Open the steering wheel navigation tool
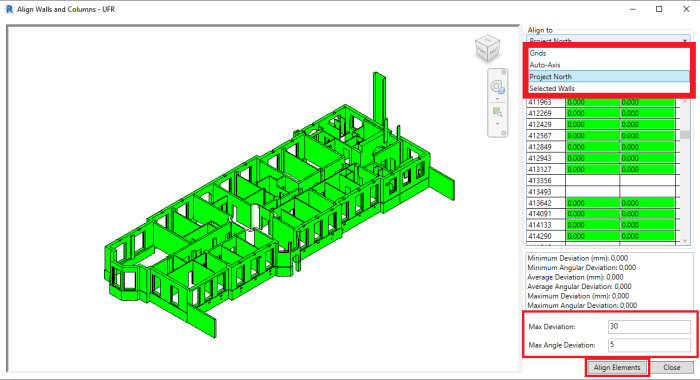 (x=497, y=87)
